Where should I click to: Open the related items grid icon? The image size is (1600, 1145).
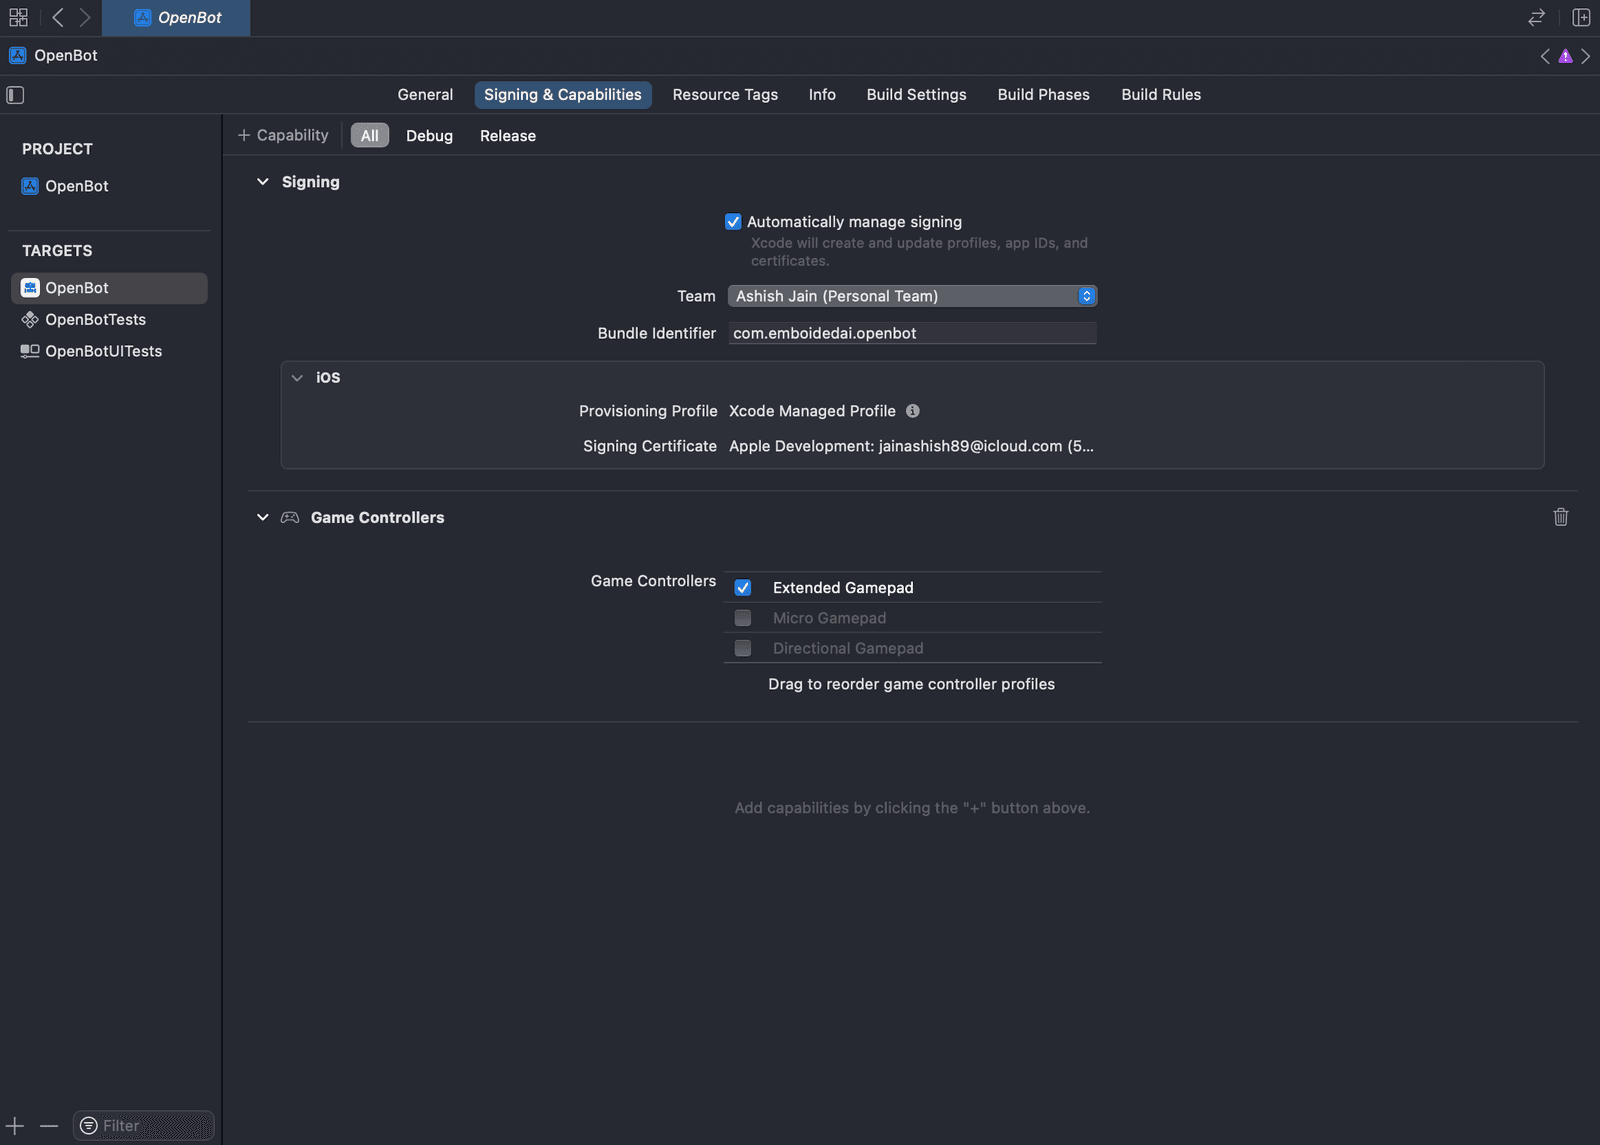[x=18, y=17]
